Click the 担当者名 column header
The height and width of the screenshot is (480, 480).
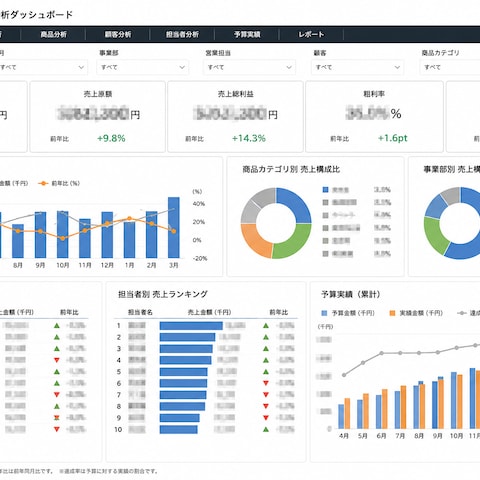point(140,312)
